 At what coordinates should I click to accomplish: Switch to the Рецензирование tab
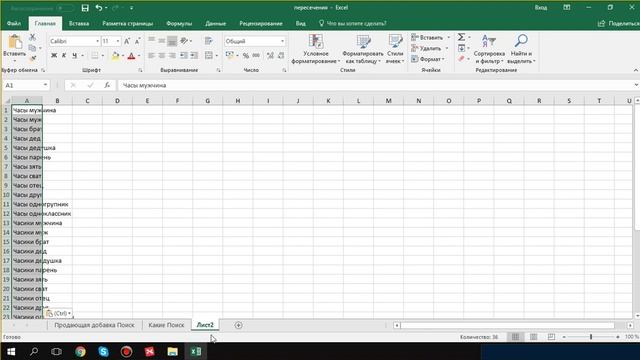pyautogui.click(x=261, y=24)
